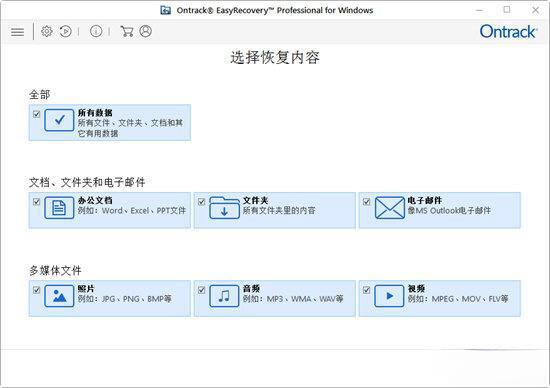Click the 文件夹 title text
Screen dimensions: 550x388
(255, 200)
